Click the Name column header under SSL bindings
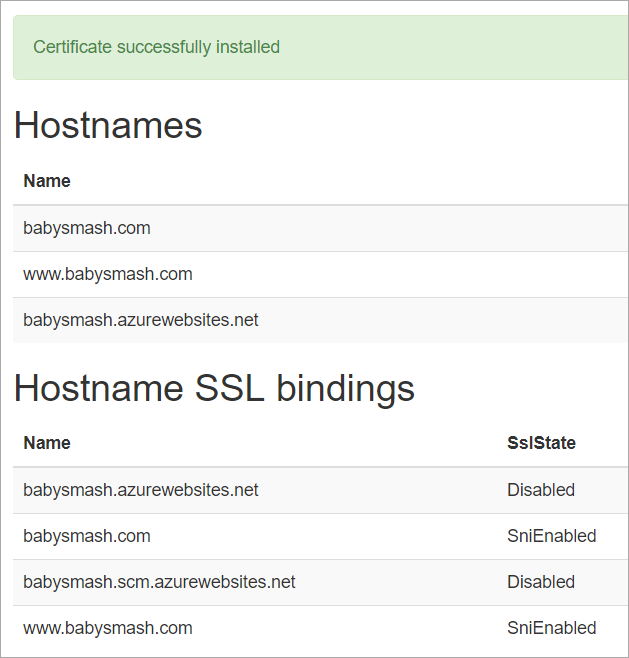Screen dimensions: 629x658 point(47,443)
